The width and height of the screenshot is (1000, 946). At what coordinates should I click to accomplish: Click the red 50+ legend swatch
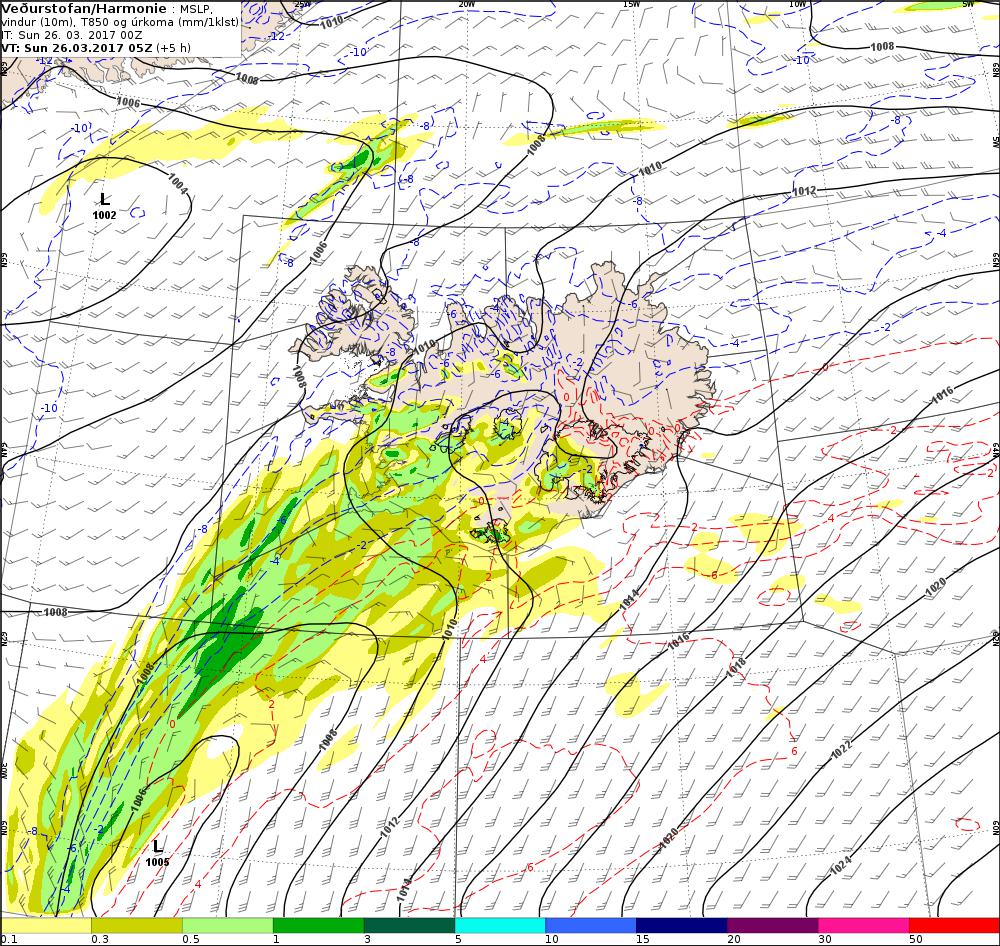coord(954,925)
